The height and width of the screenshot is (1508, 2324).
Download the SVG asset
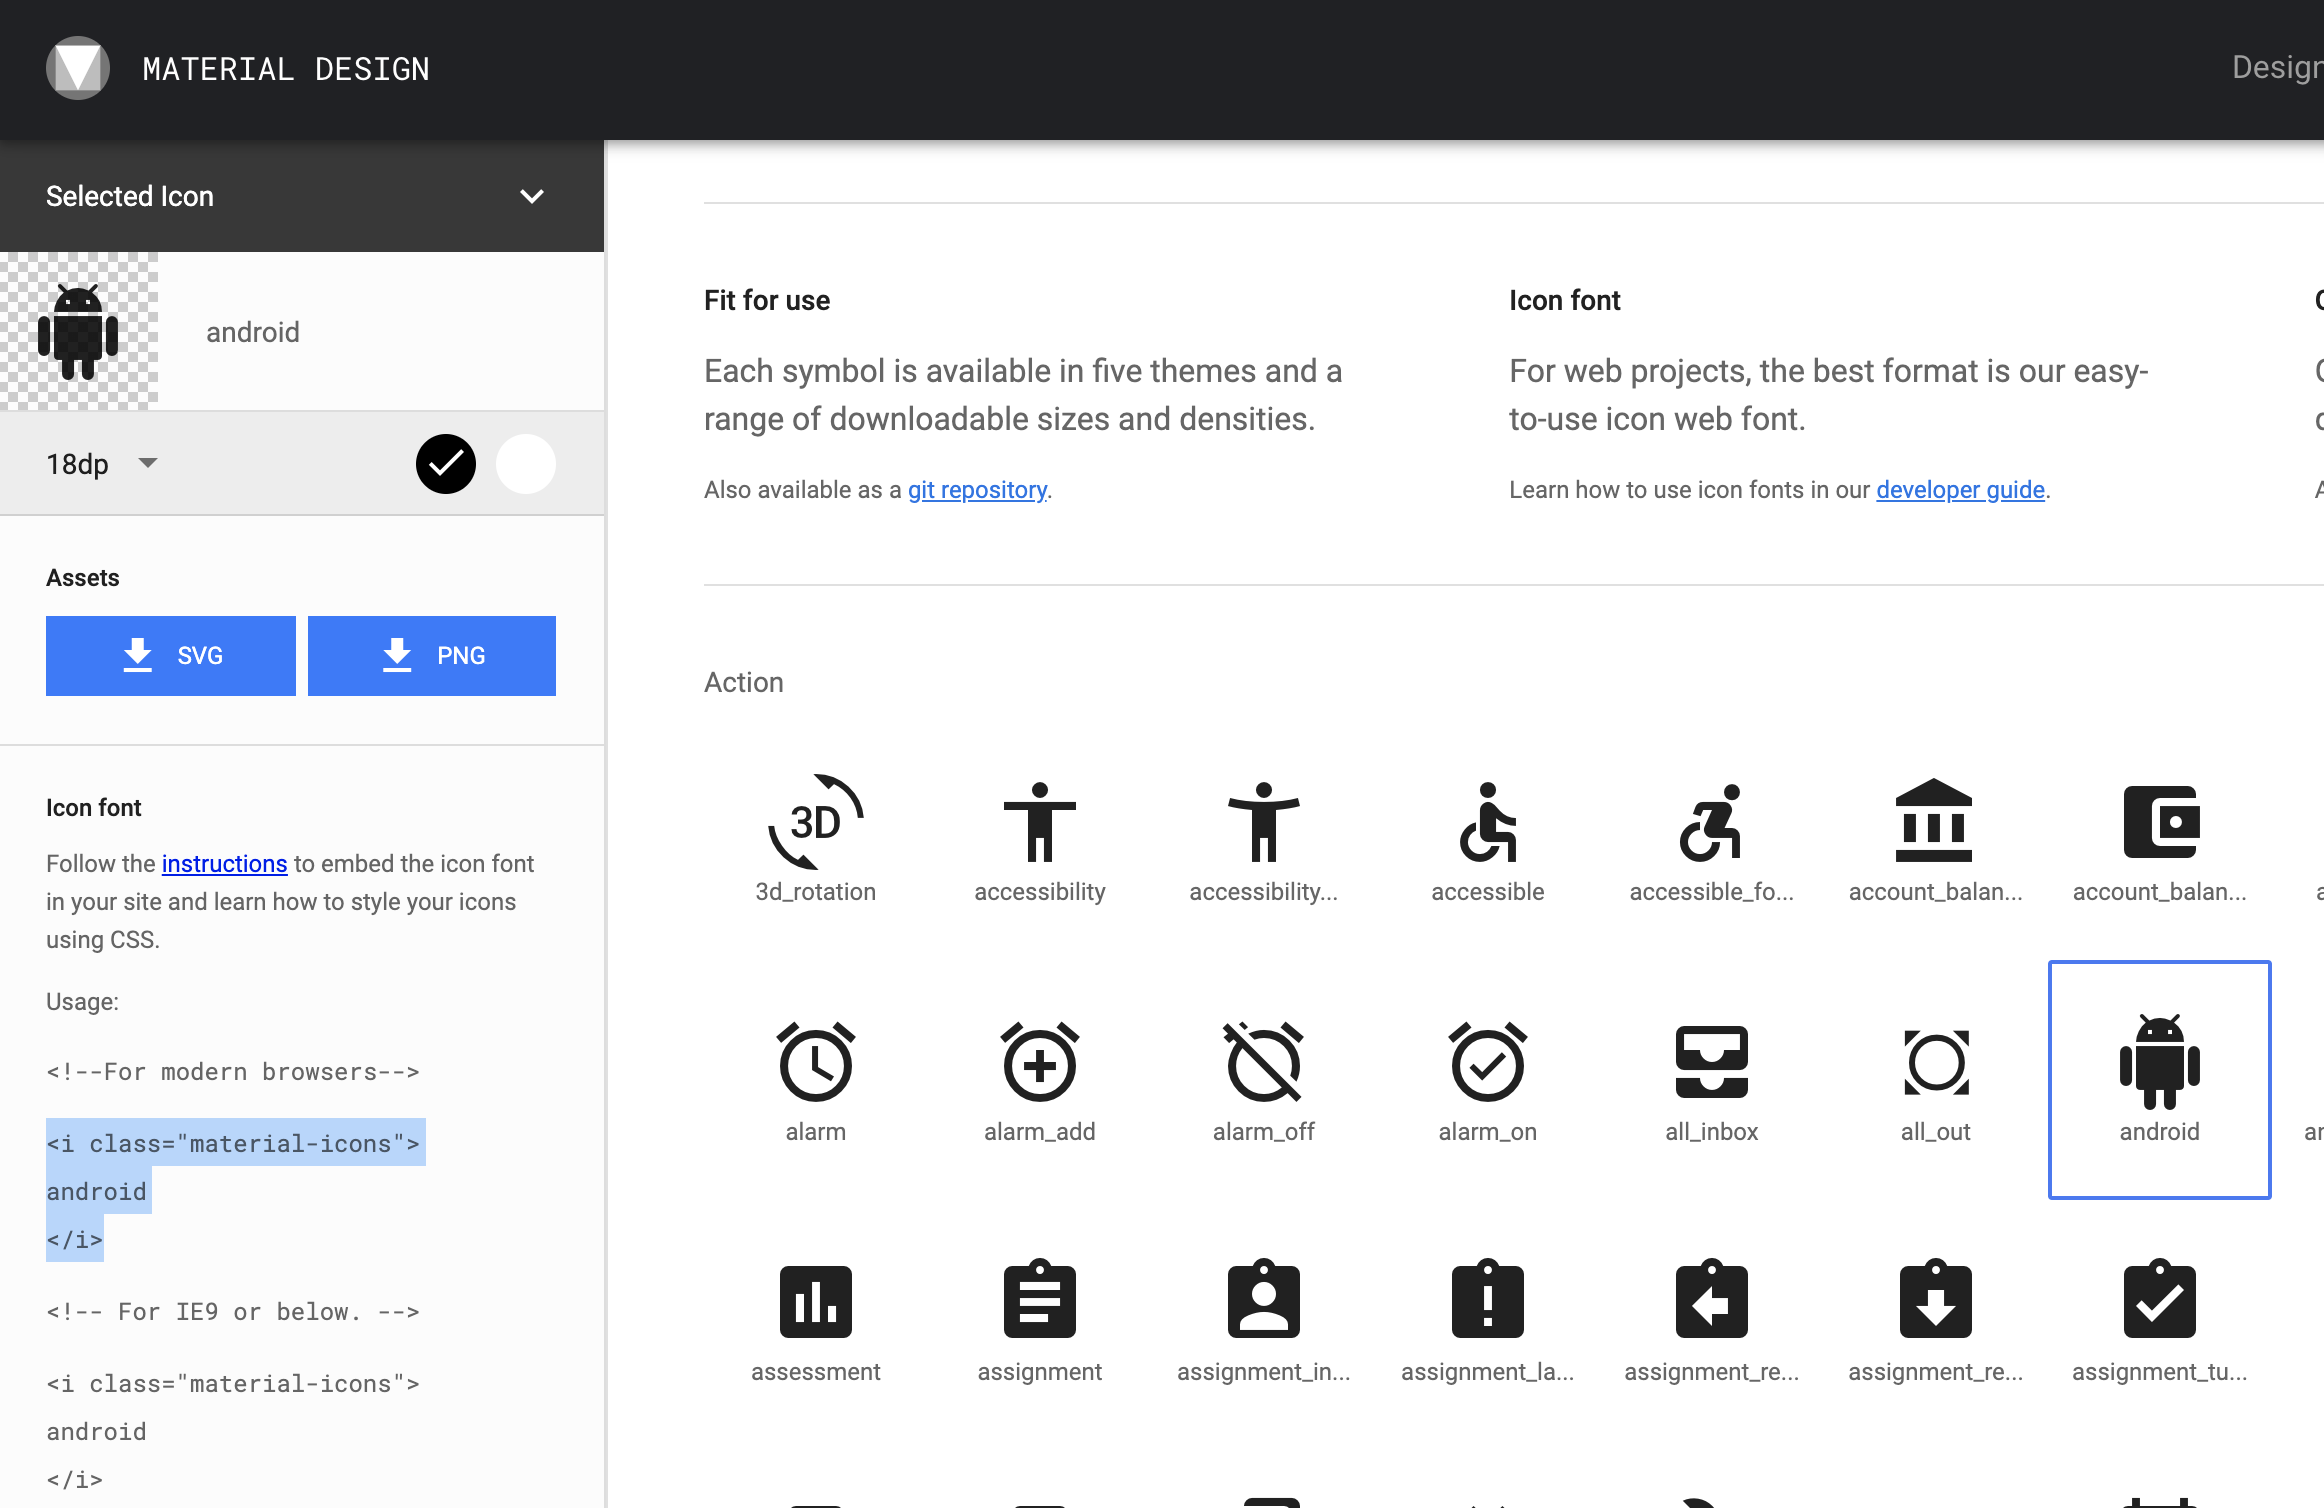171,656
